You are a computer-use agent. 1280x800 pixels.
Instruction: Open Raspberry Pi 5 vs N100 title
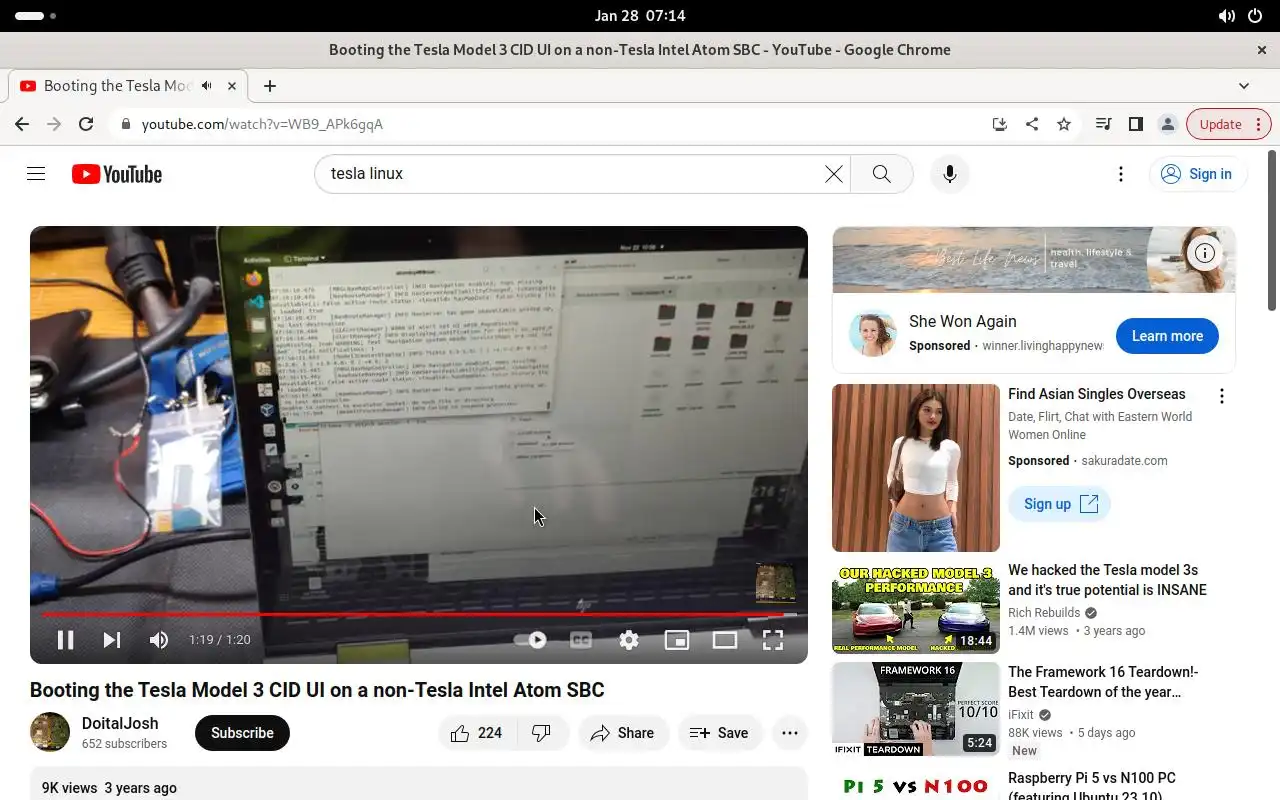(1092, 786)
